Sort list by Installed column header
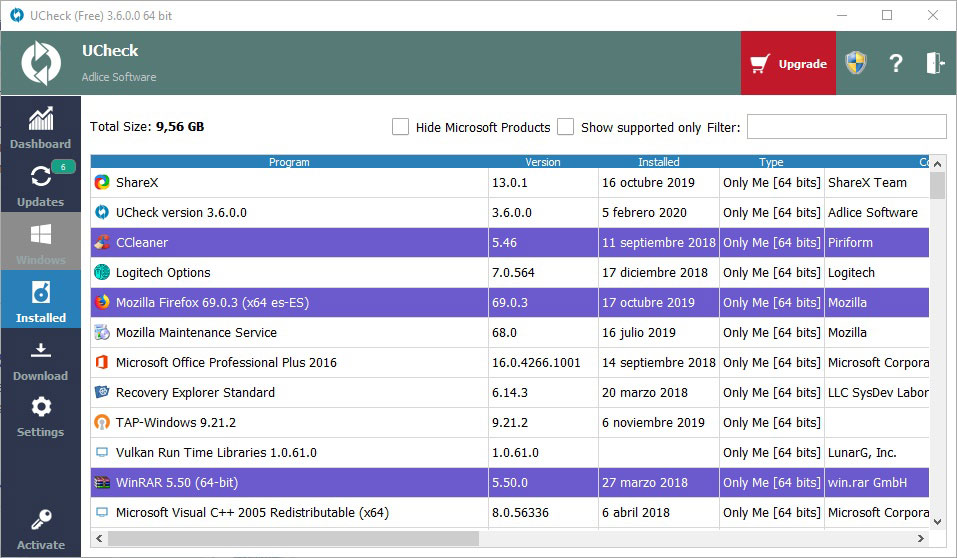The image size is (957, 558). pyautogui.click(x=659, y=162)
